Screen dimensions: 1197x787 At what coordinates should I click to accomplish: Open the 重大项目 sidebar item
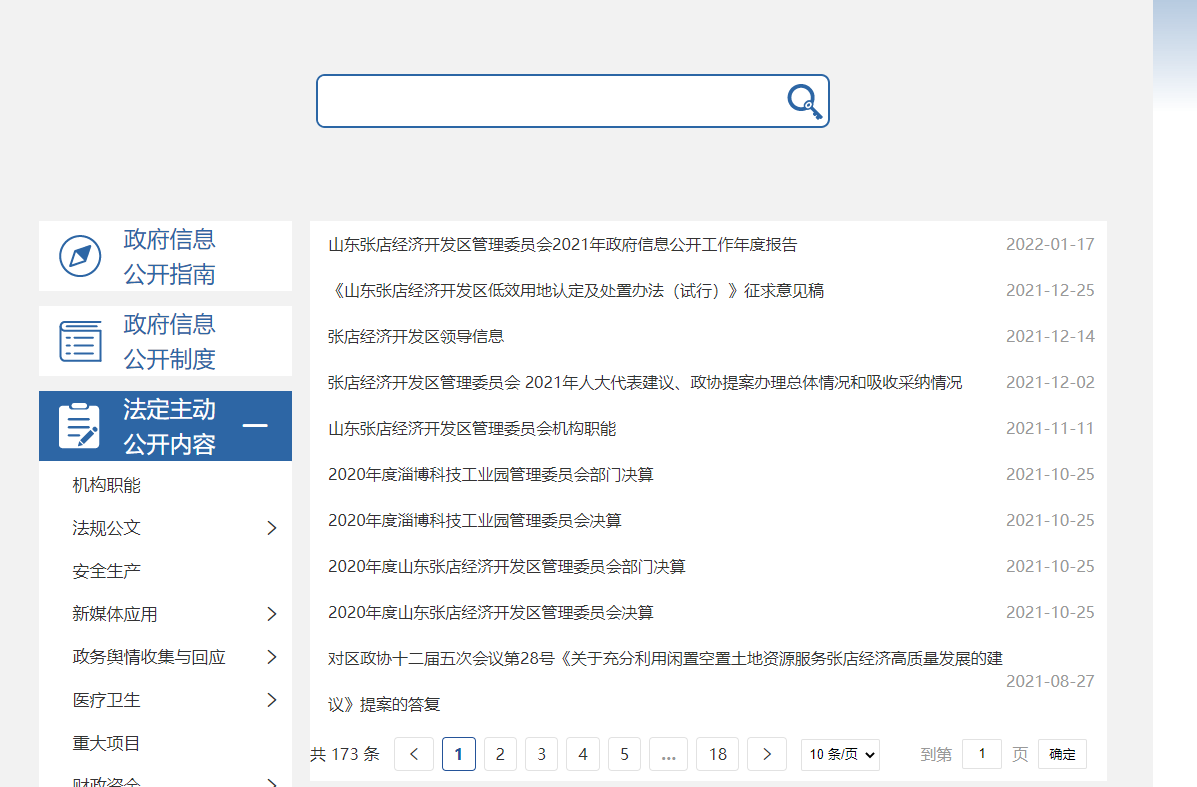107,743
